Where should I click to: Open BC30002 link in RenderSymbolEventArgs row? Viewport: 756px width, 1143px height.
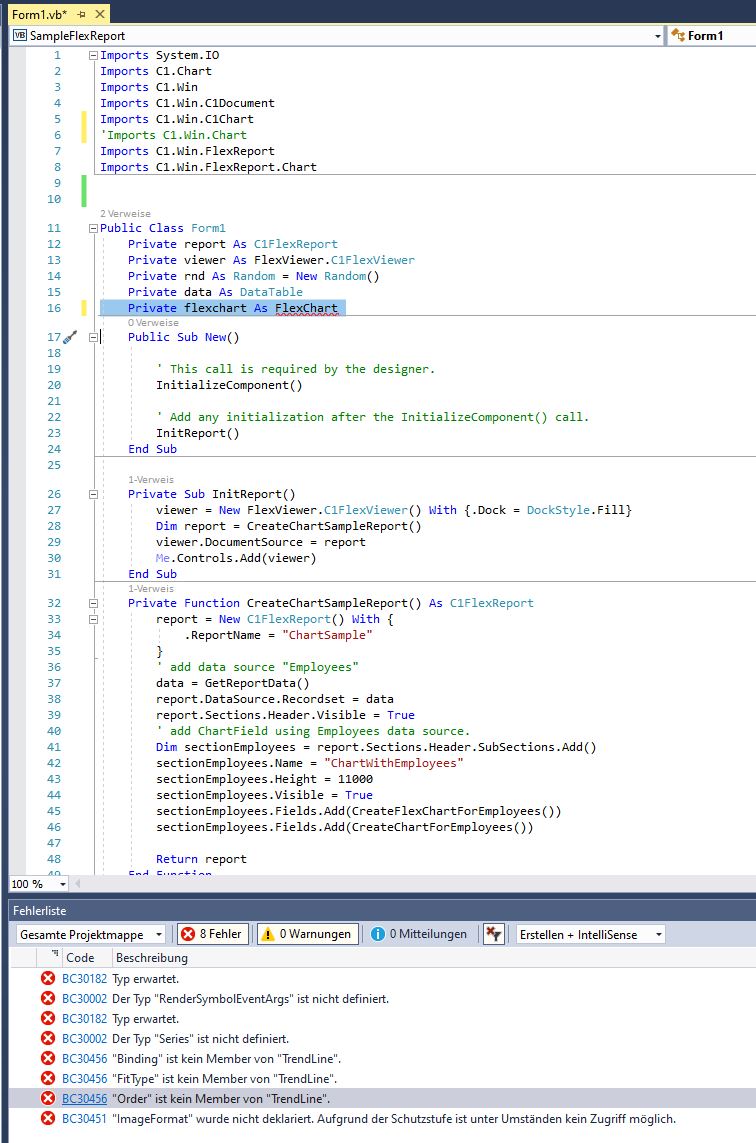point(85,999)
